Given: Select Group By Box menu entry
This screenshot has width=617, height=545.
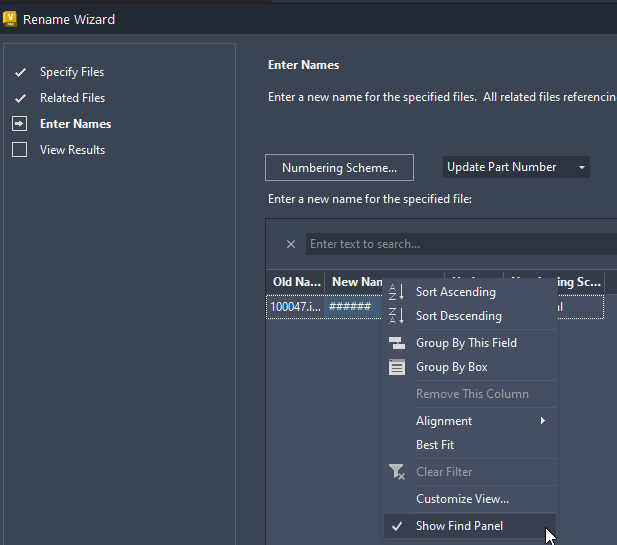Looking at the screenshot, I should pos(470,367).
